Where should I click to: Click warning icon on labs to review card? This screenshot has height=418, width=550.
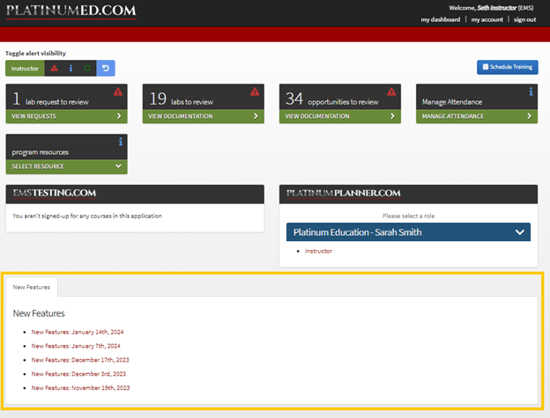(255, 92)
